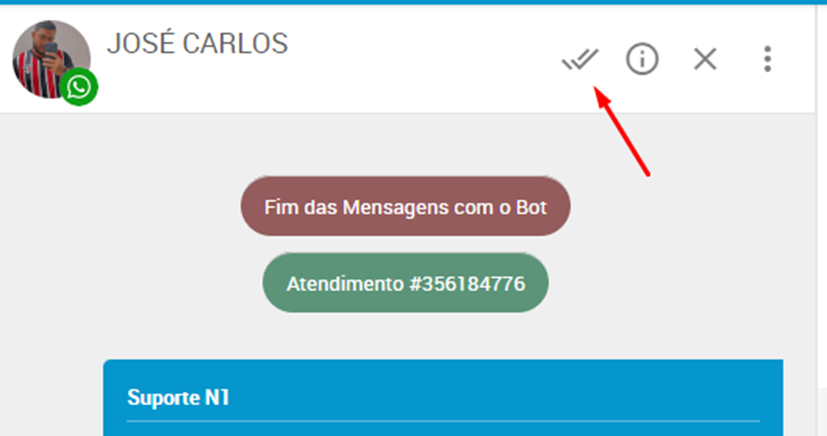
Task: Open the three-dot more options menu
Action: point(767,59)
